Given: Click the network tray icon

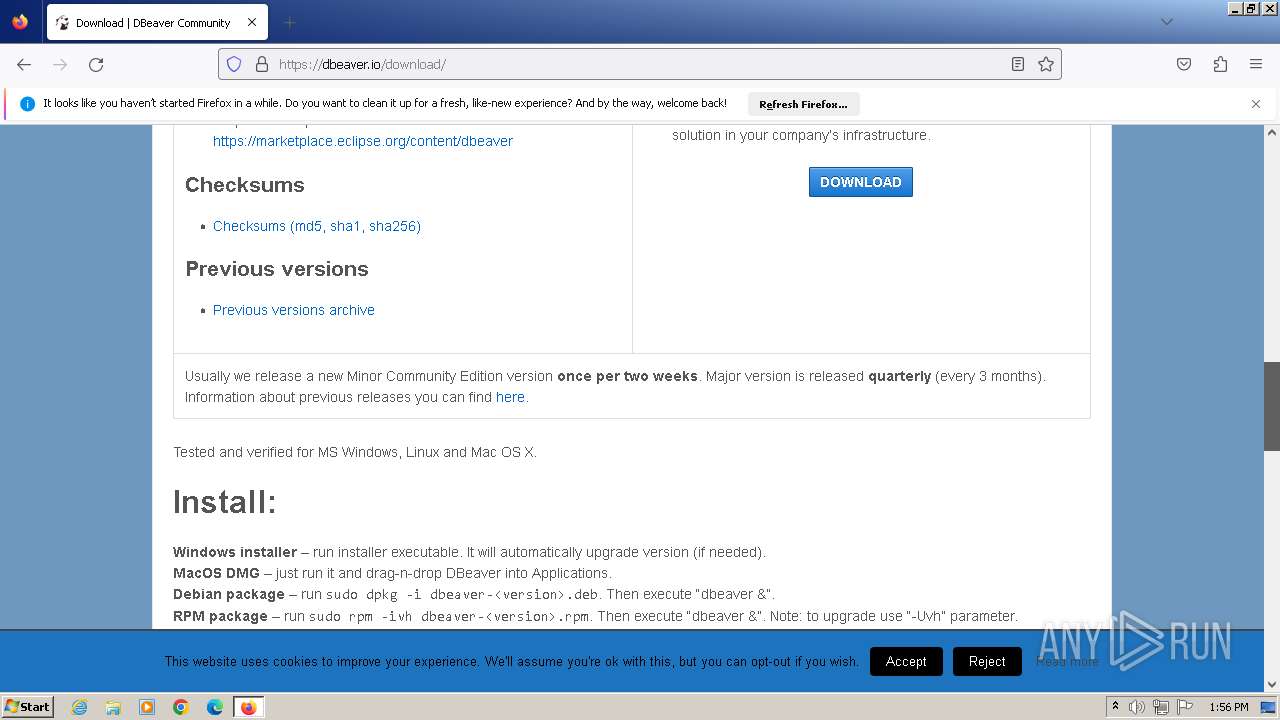Looking at the screenshot, I should tap(1160, 707).
